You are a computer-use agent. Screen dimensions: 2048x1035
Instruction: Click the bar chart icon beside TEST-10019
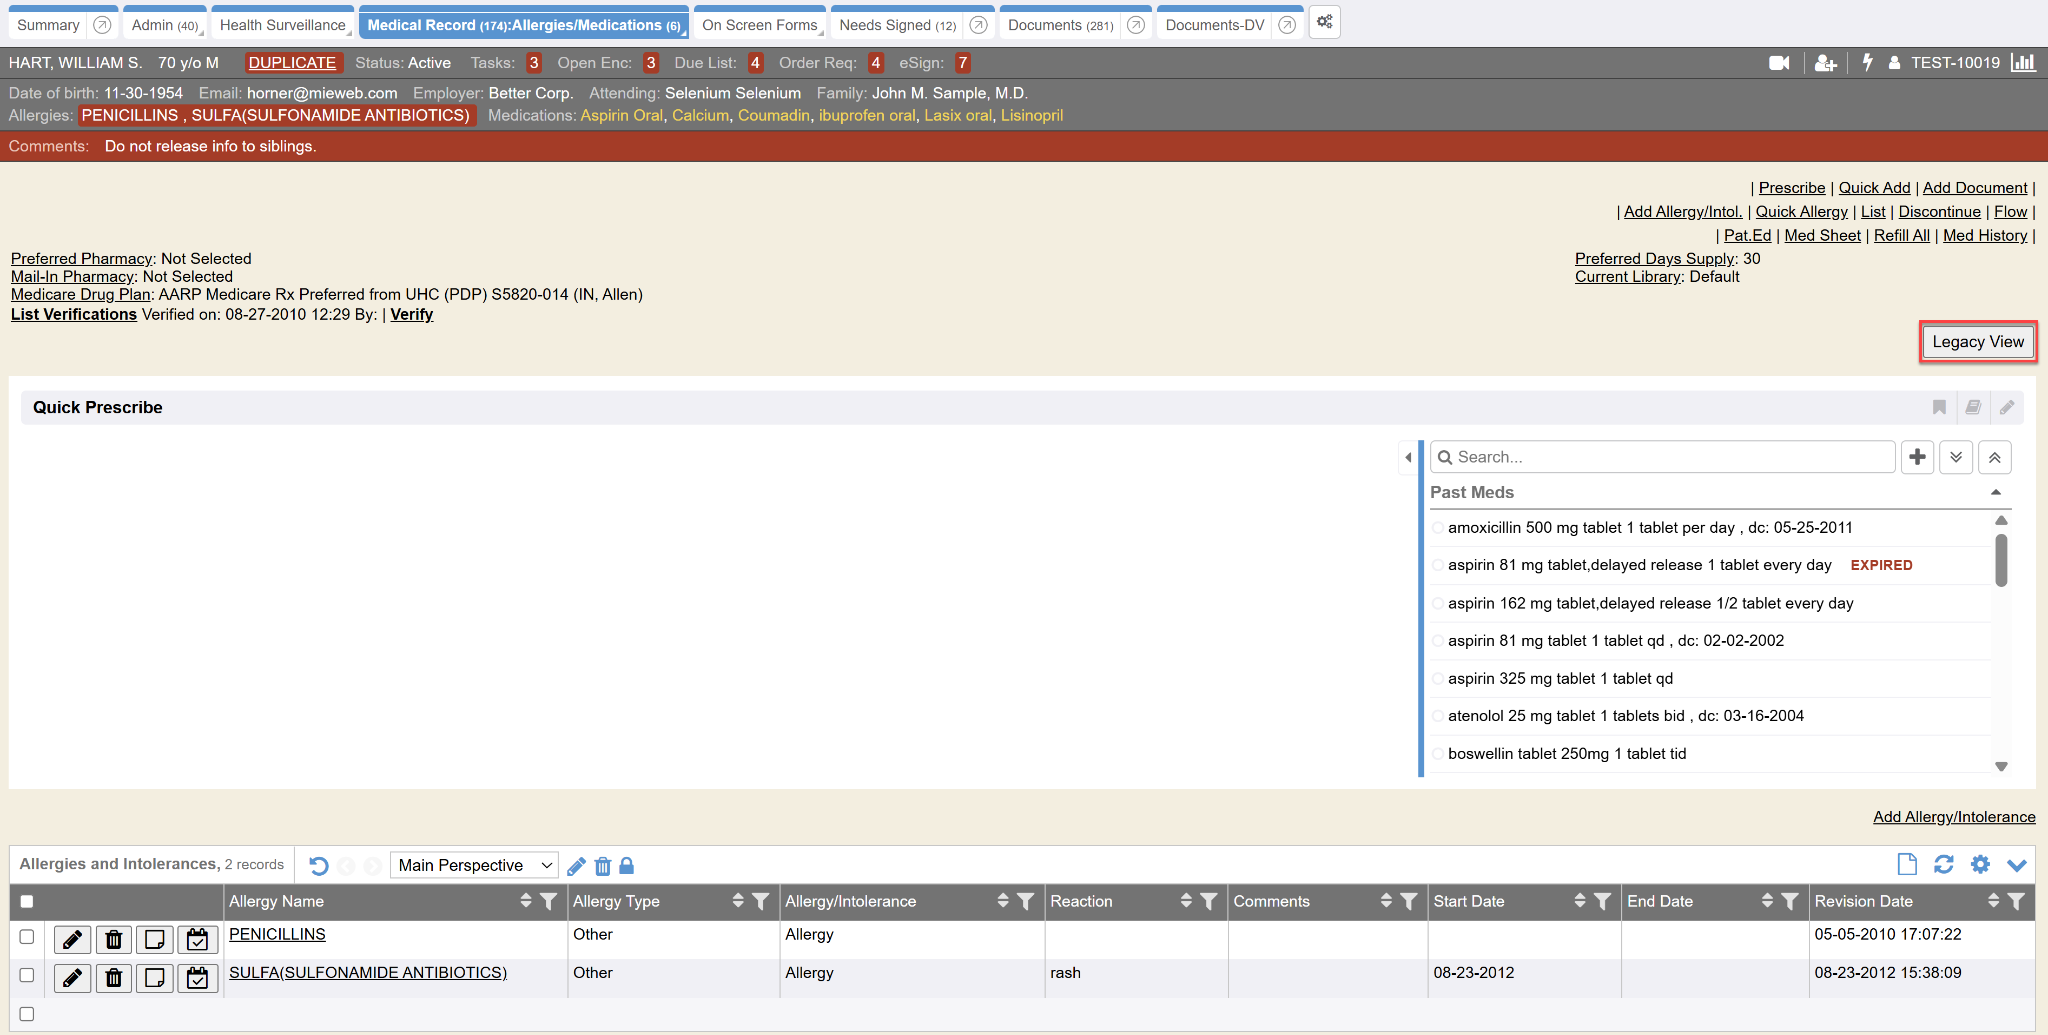[x=2023, y=63]
